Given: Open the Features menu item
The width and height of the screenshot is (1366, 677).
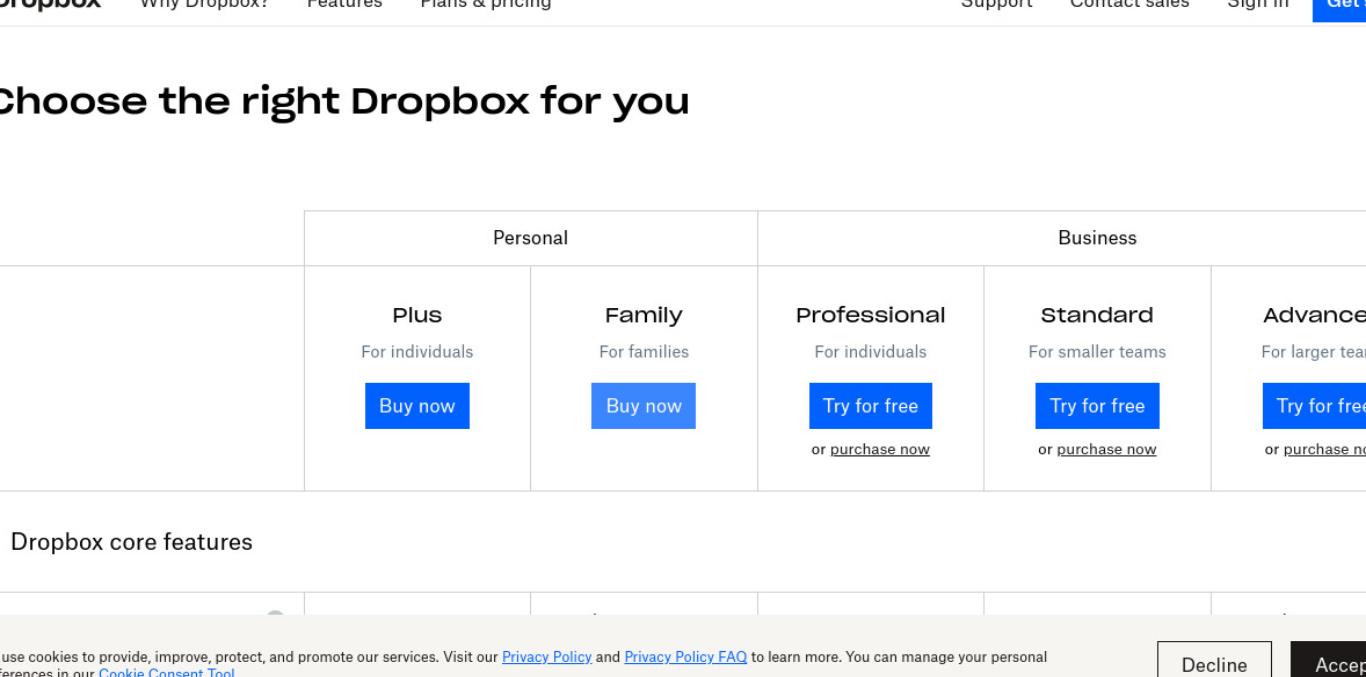Looking at the screenshot, I should pyautogui.click(x=344, y=4).
